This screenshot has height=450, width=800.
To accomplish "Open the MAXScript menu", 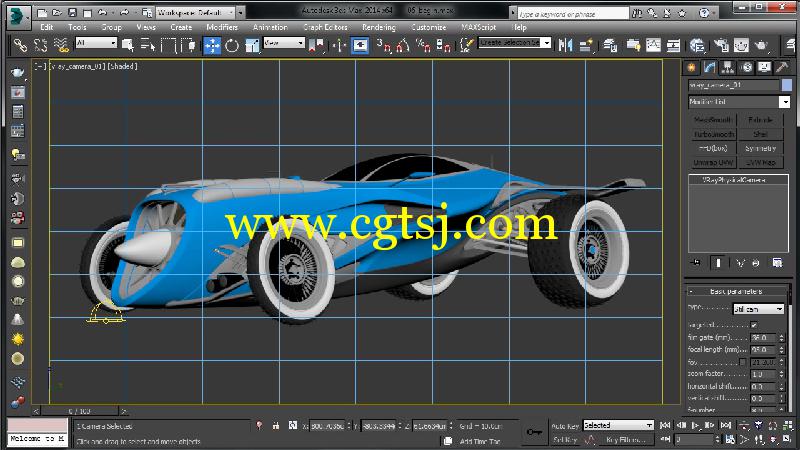I will [479, 27].
